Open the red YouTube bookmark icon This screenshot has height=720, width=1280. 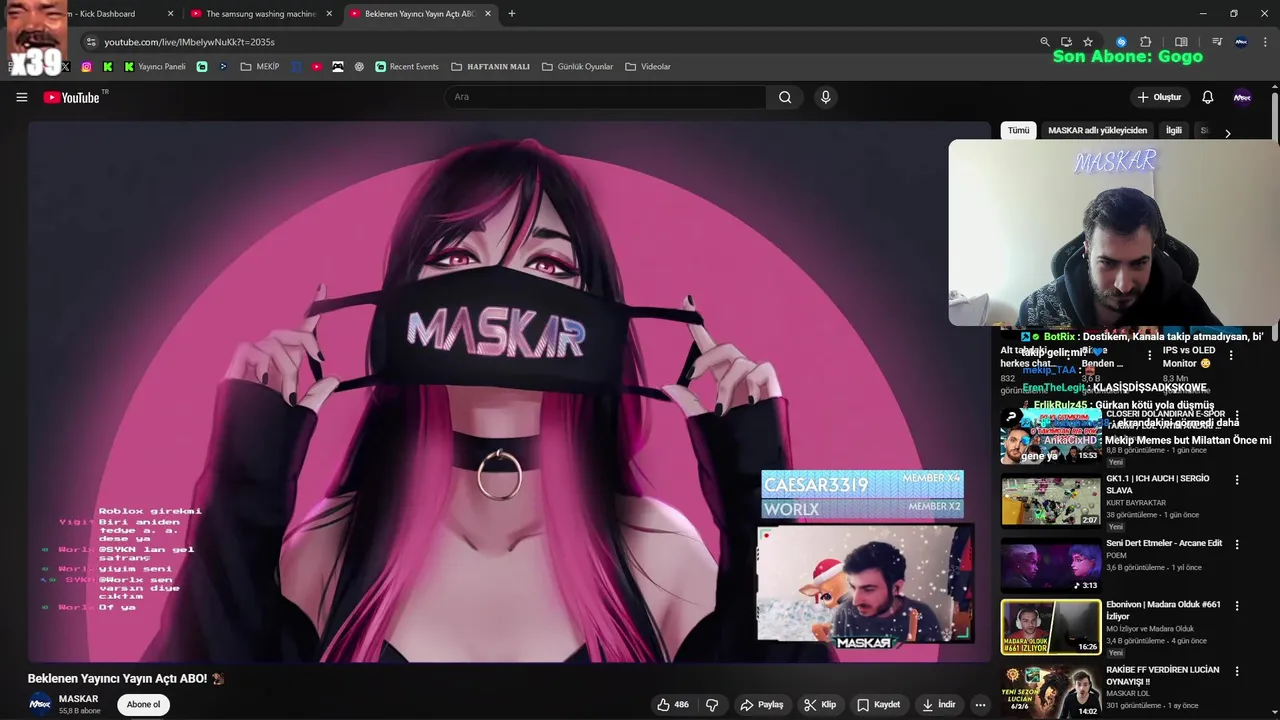coord(317,67)
